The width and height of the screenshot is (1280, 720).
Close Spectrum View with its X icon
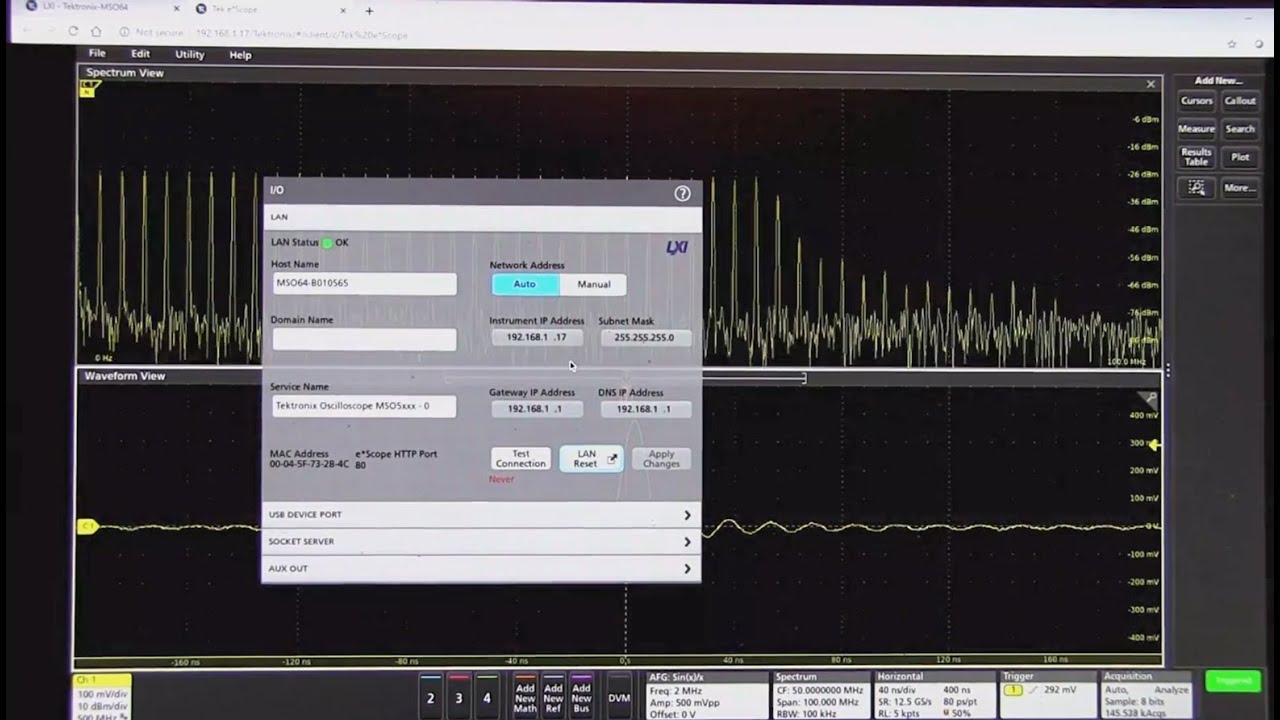click(1150, 84)
